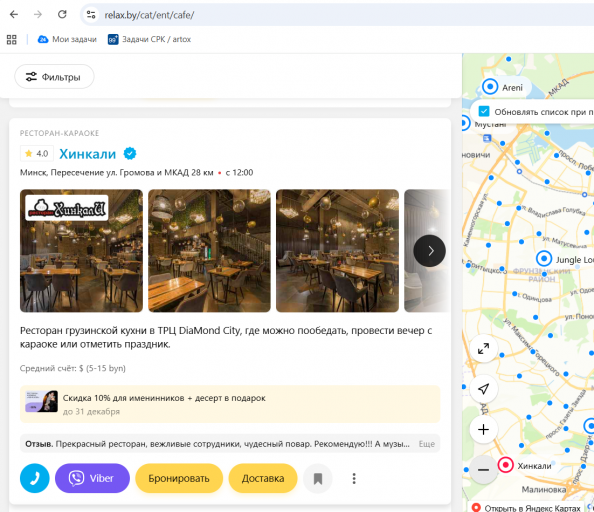This screenshot has height=512, width=594.
Task: Click the Ресторан-караоке category label
Action: (59, 133)
